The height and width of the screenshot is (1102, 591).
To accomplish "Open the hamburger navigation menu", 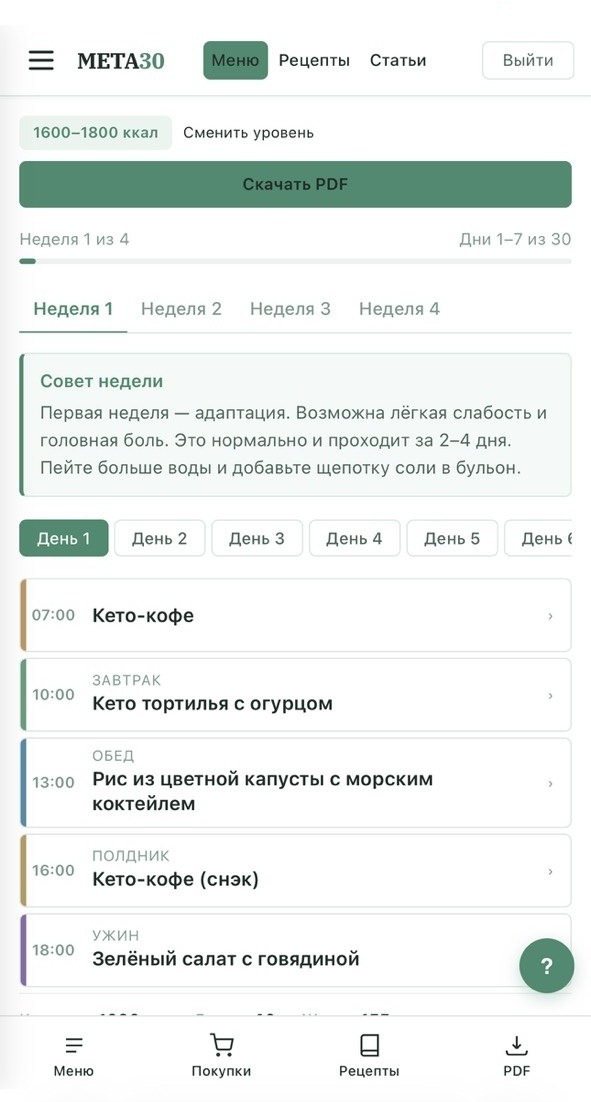I will [x=41, y=60].
